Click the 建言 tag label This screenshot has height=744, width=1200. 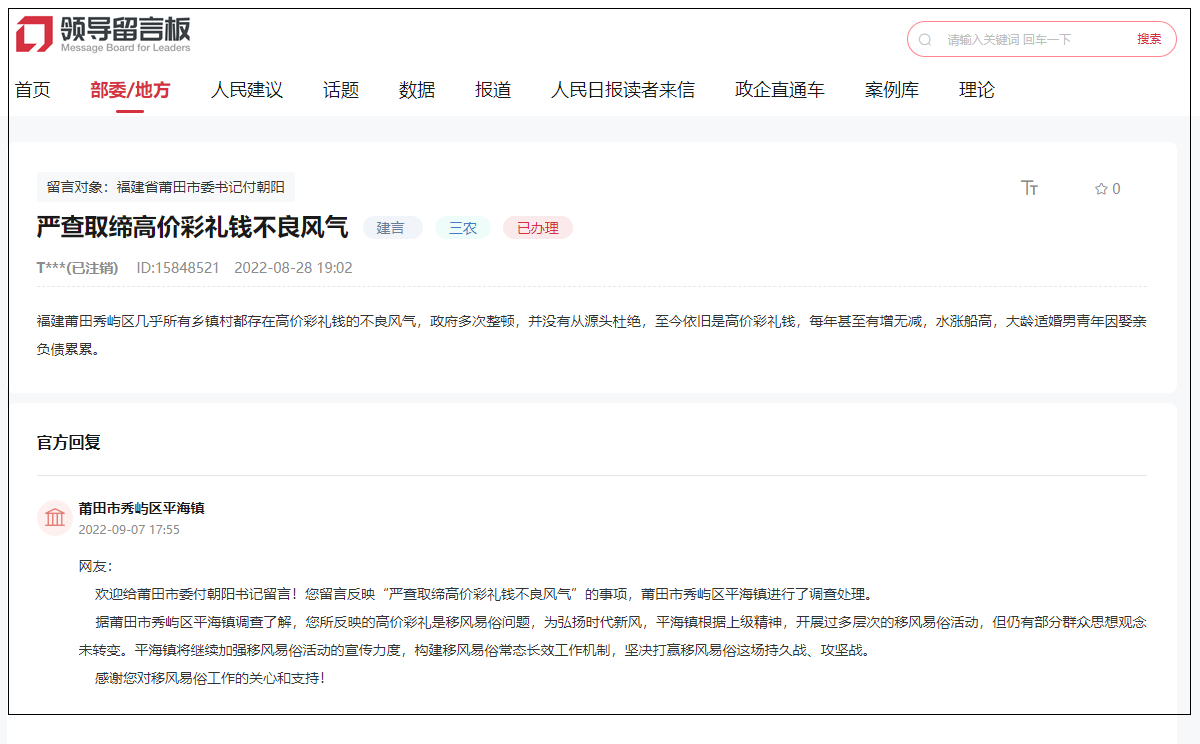point(392,227)
